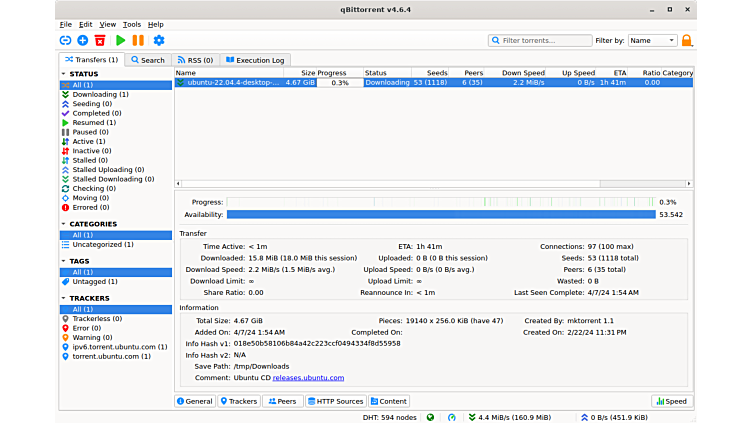The width and height of the screenshot is (752, 423).
Task: Click the Add Torrent File icon
Action: (x=83, y=40)
